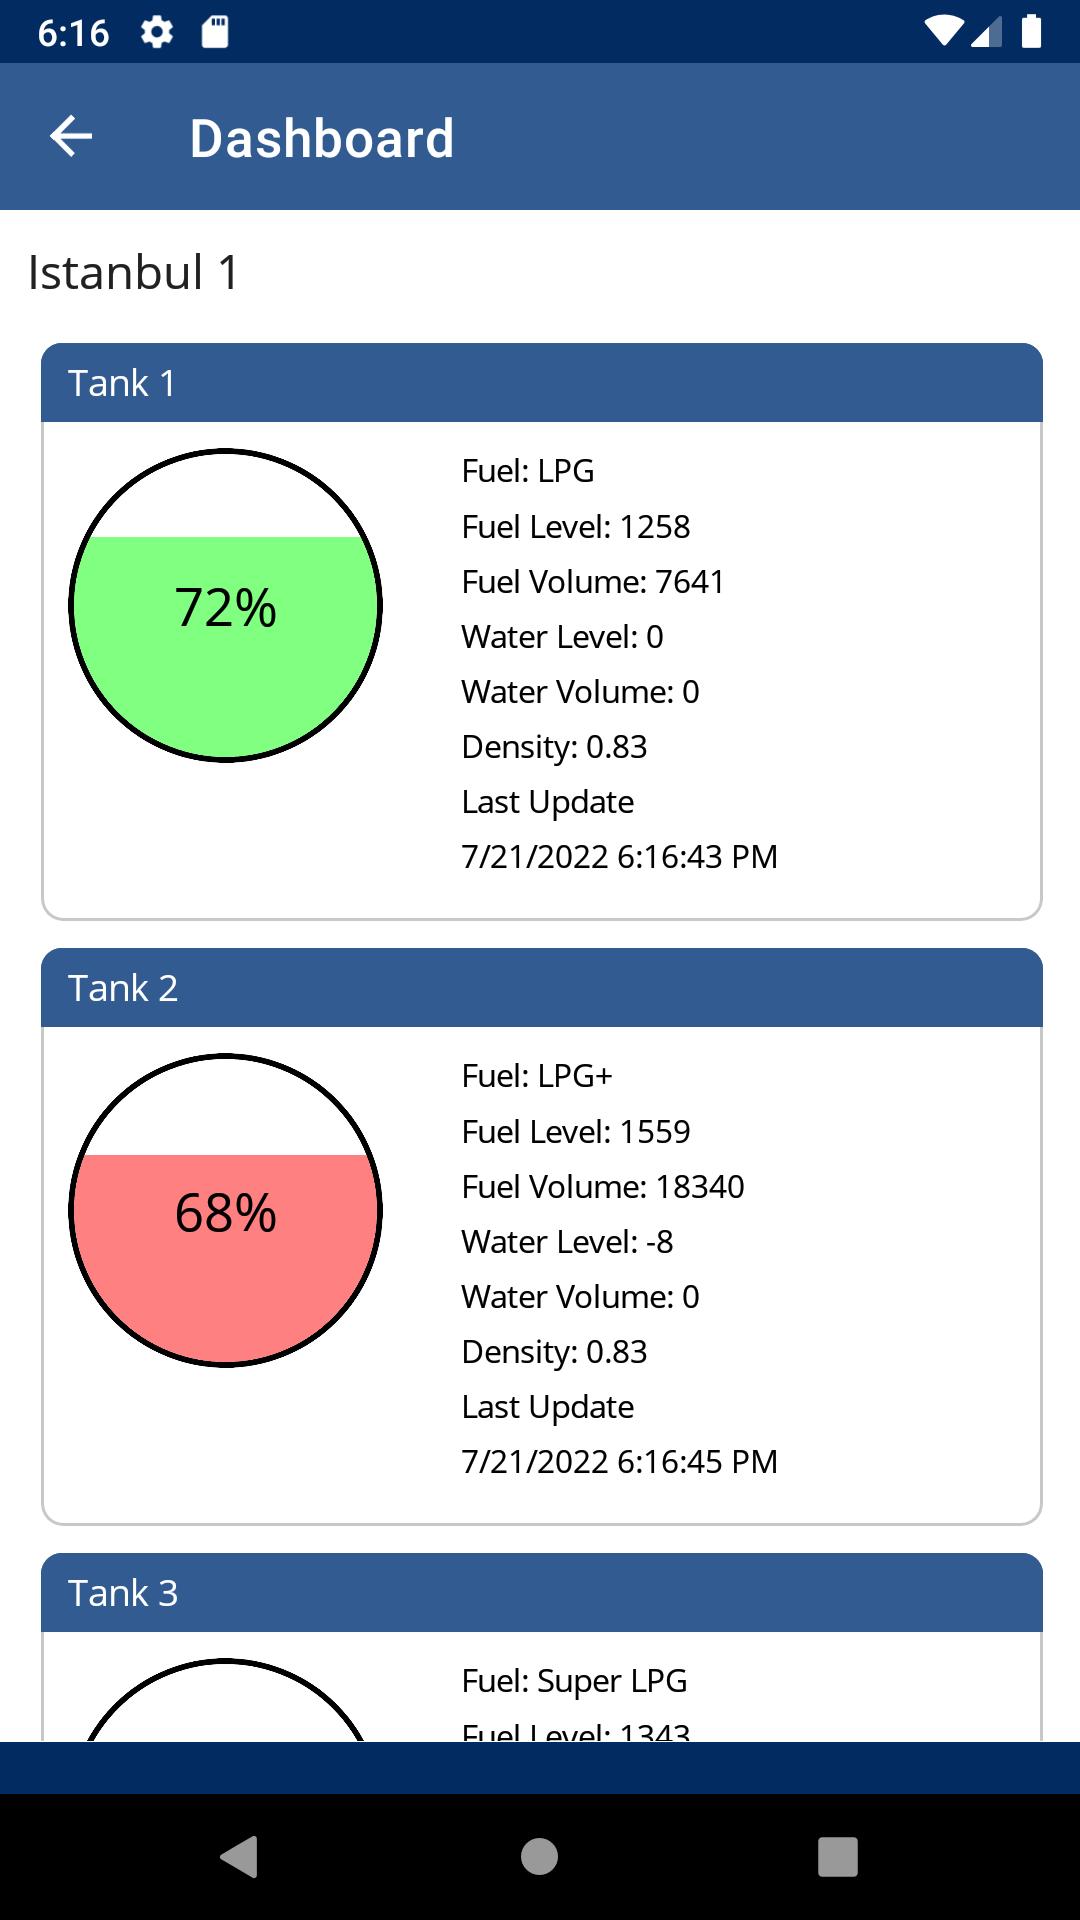Tap the Dashboard title text
This screenshot has width=1080, height=1920.
coord(322,138)
